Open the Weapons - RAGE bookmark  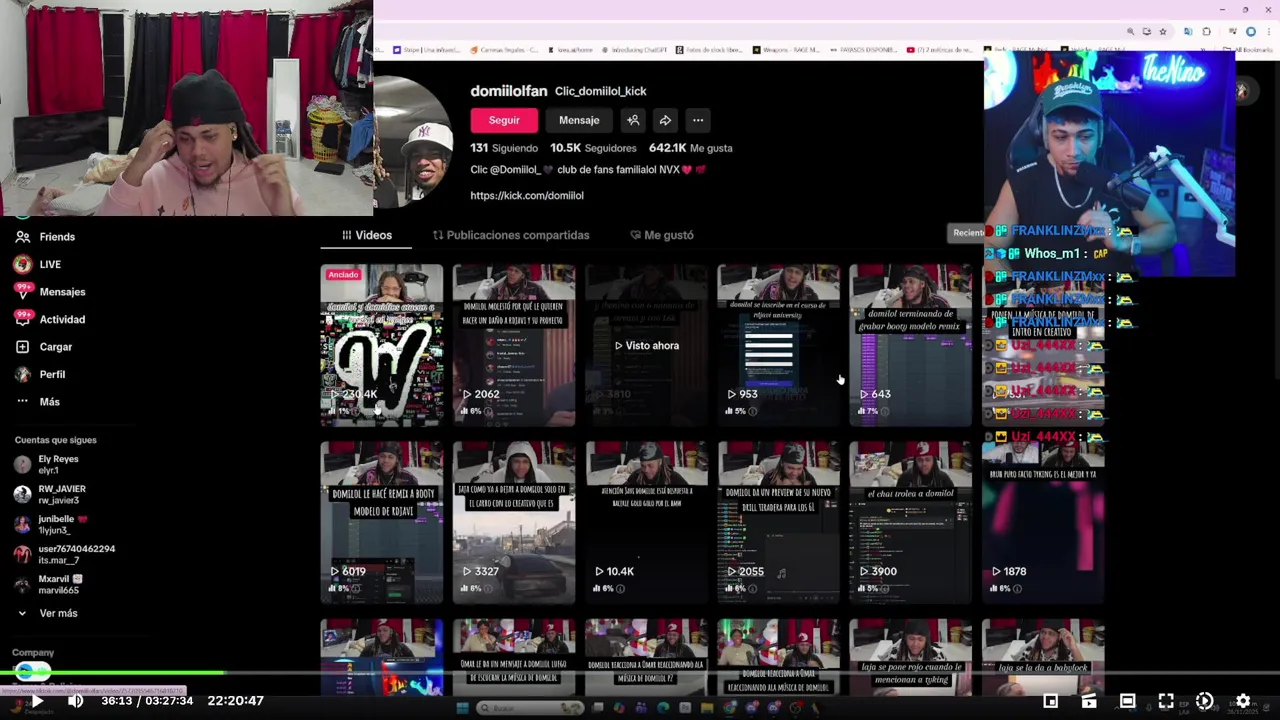(784, 49)
